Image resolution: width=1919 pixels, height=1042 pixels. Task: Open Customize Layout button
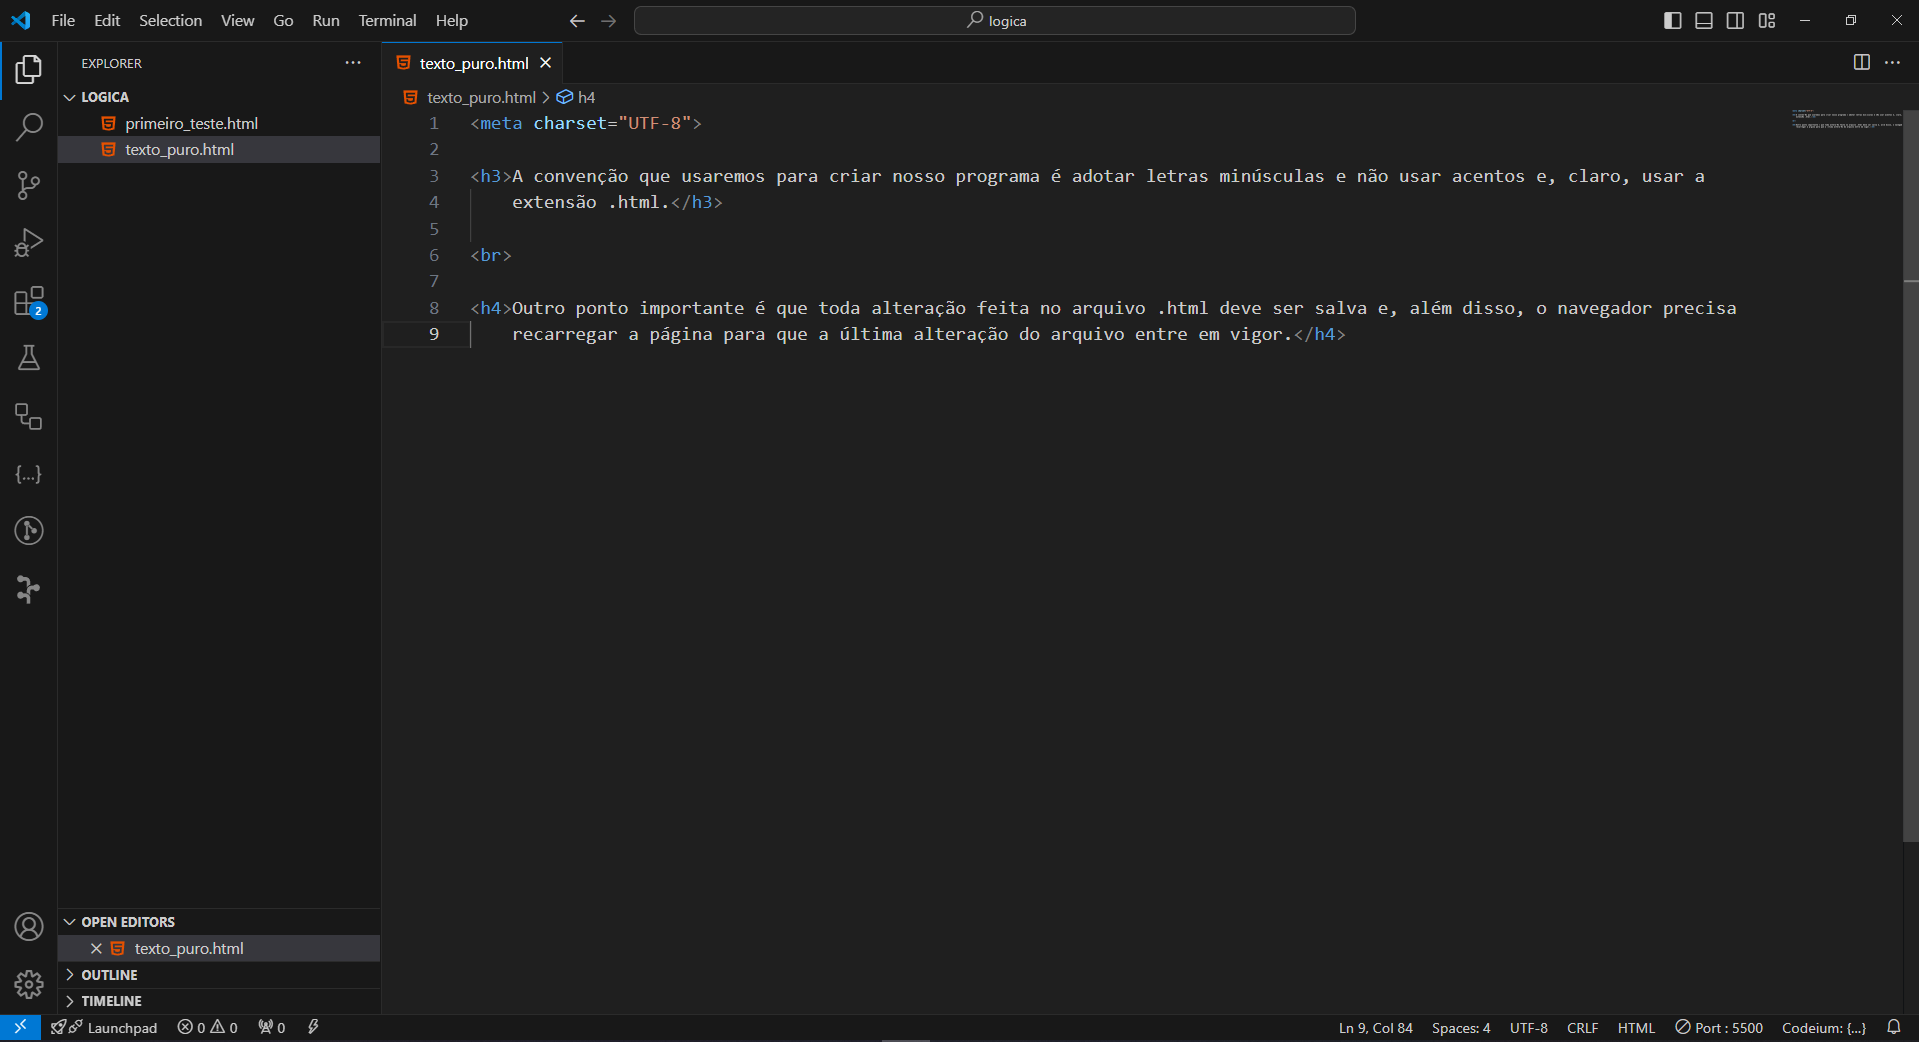click(1767, 21)
